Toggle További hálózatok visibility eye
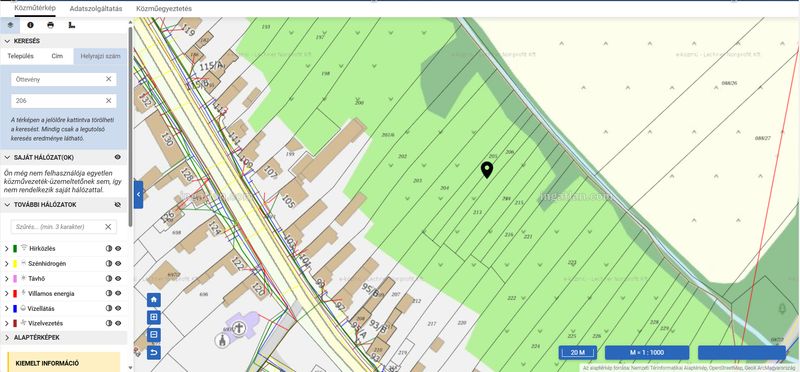Image resolution: width=800 pixels, height=372 pixels. [118, 205]
